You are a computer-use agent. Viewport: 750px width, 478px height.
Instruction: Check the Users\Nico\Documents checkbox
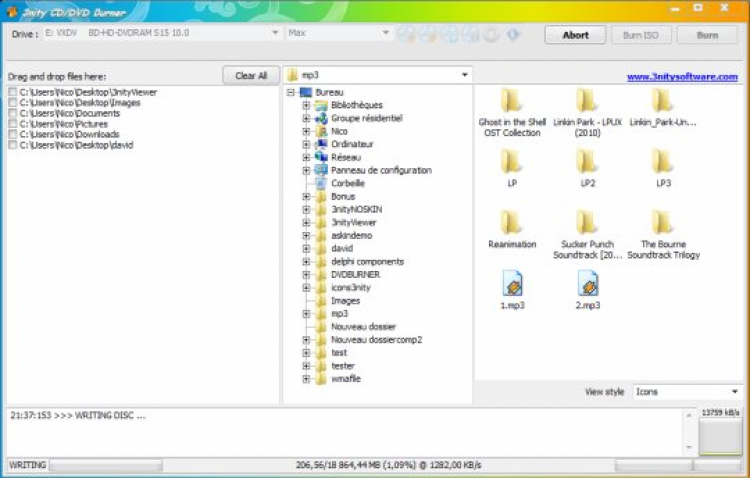click(13, 113)
